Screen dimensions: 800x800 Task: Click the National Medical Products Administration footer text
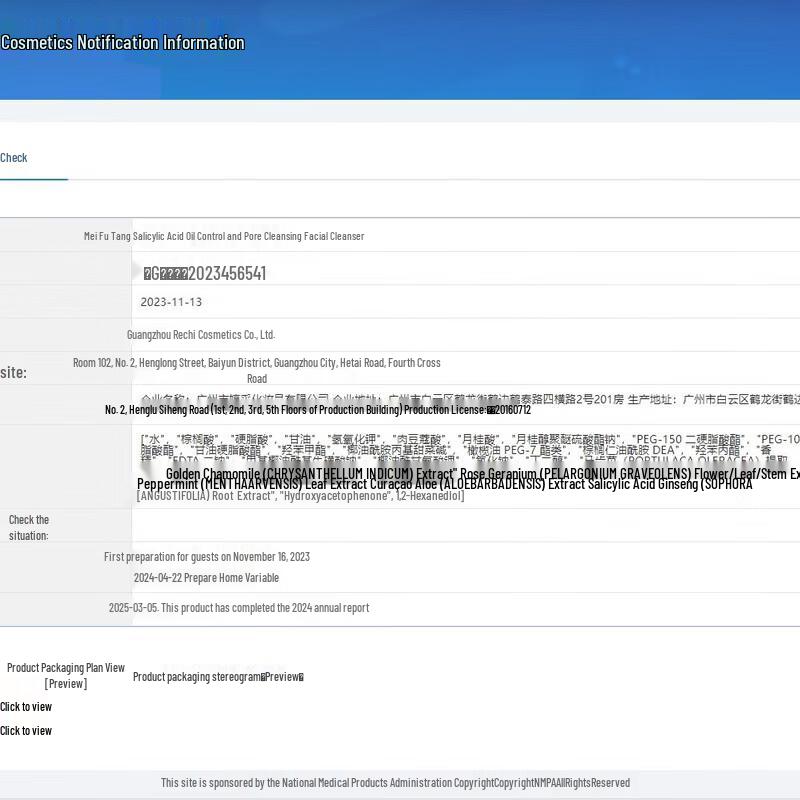click(x=395, y=783)
